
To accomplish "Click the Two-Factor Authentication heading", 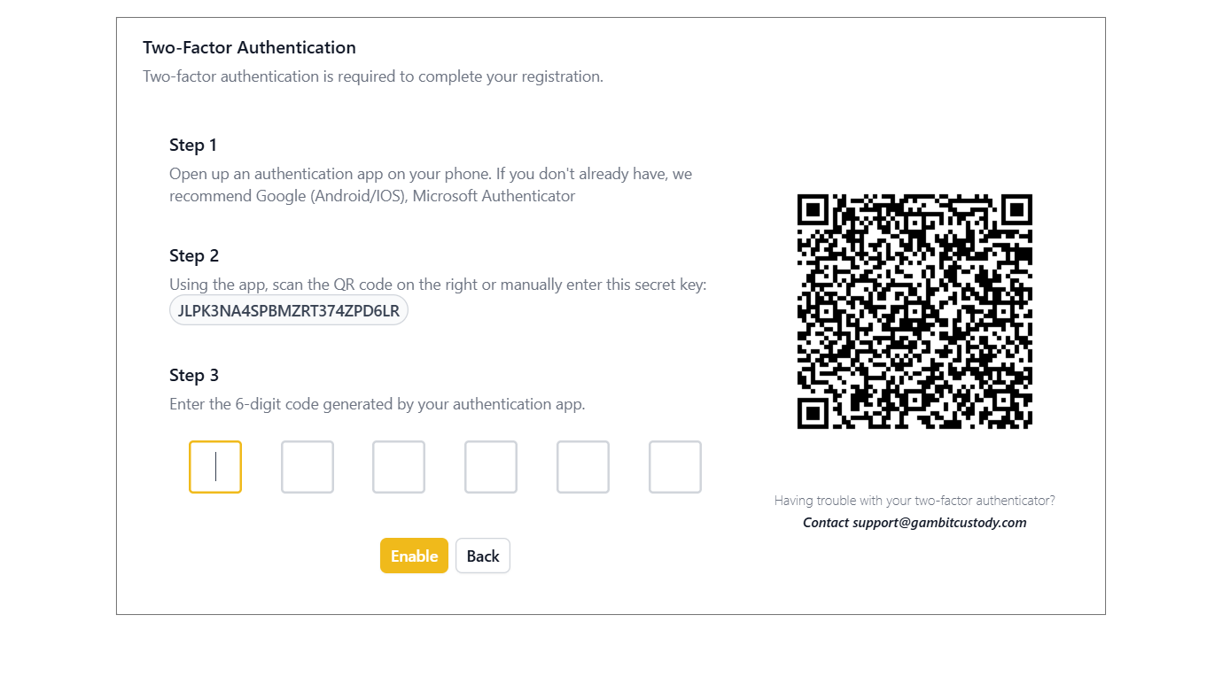I will (249, 47).
